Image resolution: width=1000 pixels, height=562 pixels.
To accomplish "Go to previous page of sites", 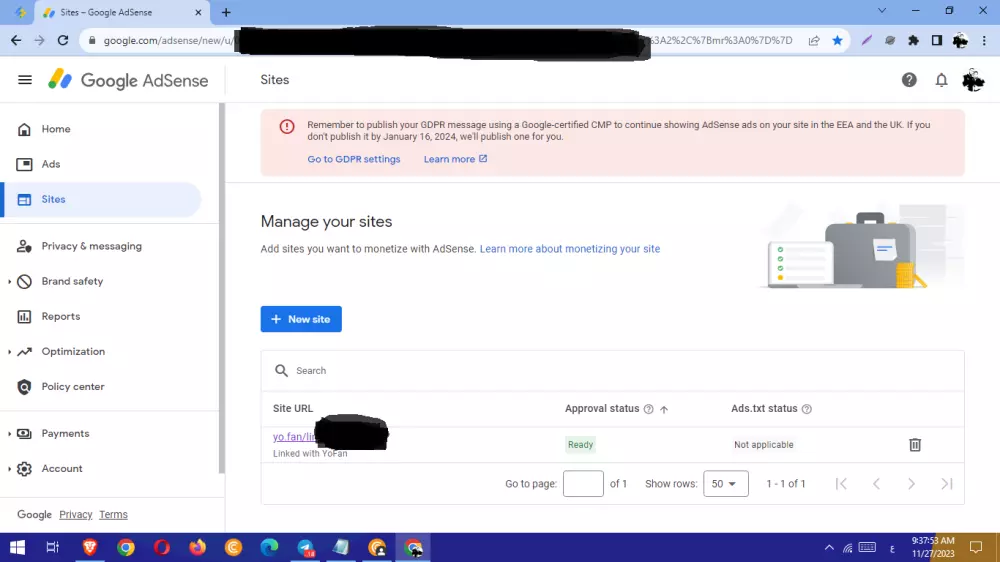I will tap(876, 484).
